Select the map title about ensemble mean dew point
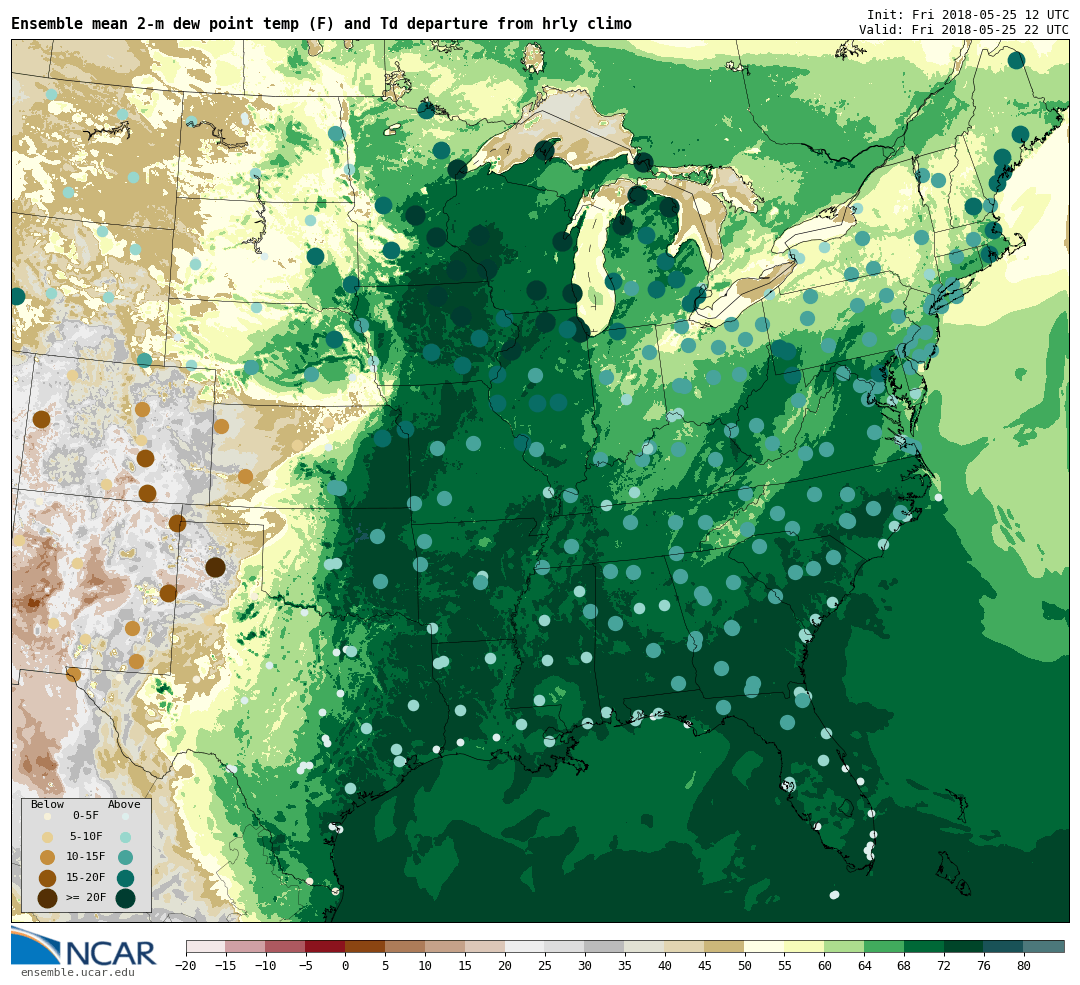 [321, 24]
